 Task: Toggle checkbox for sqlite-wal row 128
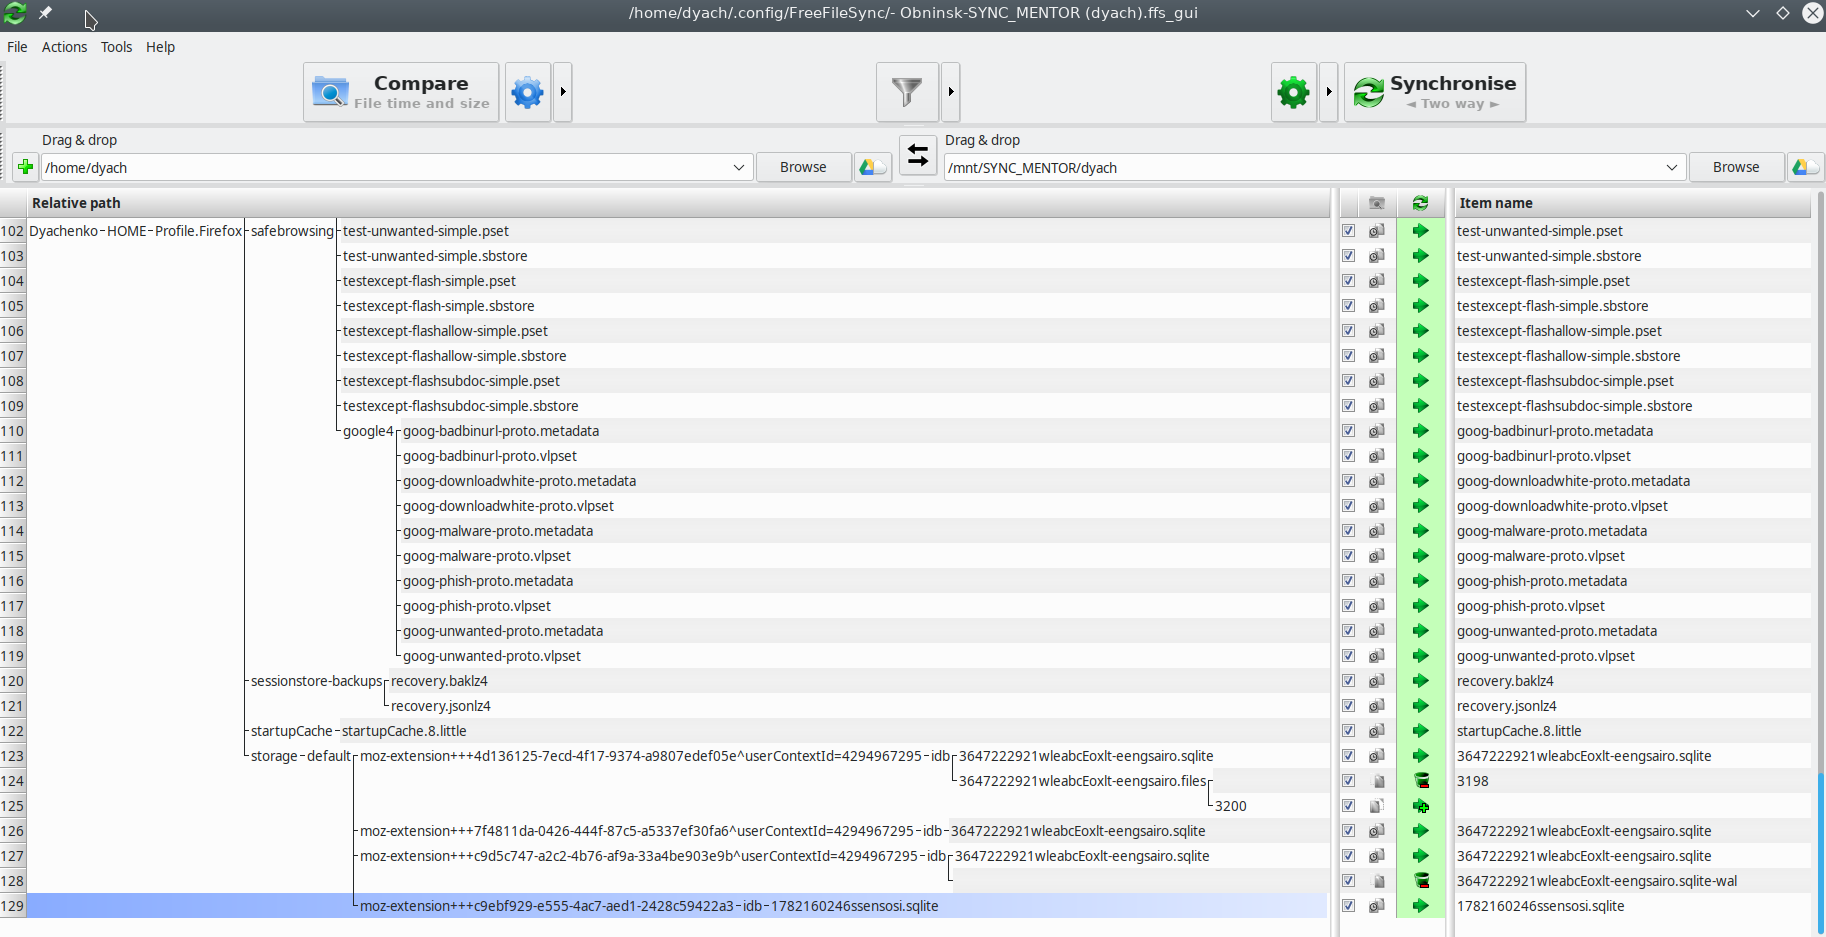[x=1348, y=881]
